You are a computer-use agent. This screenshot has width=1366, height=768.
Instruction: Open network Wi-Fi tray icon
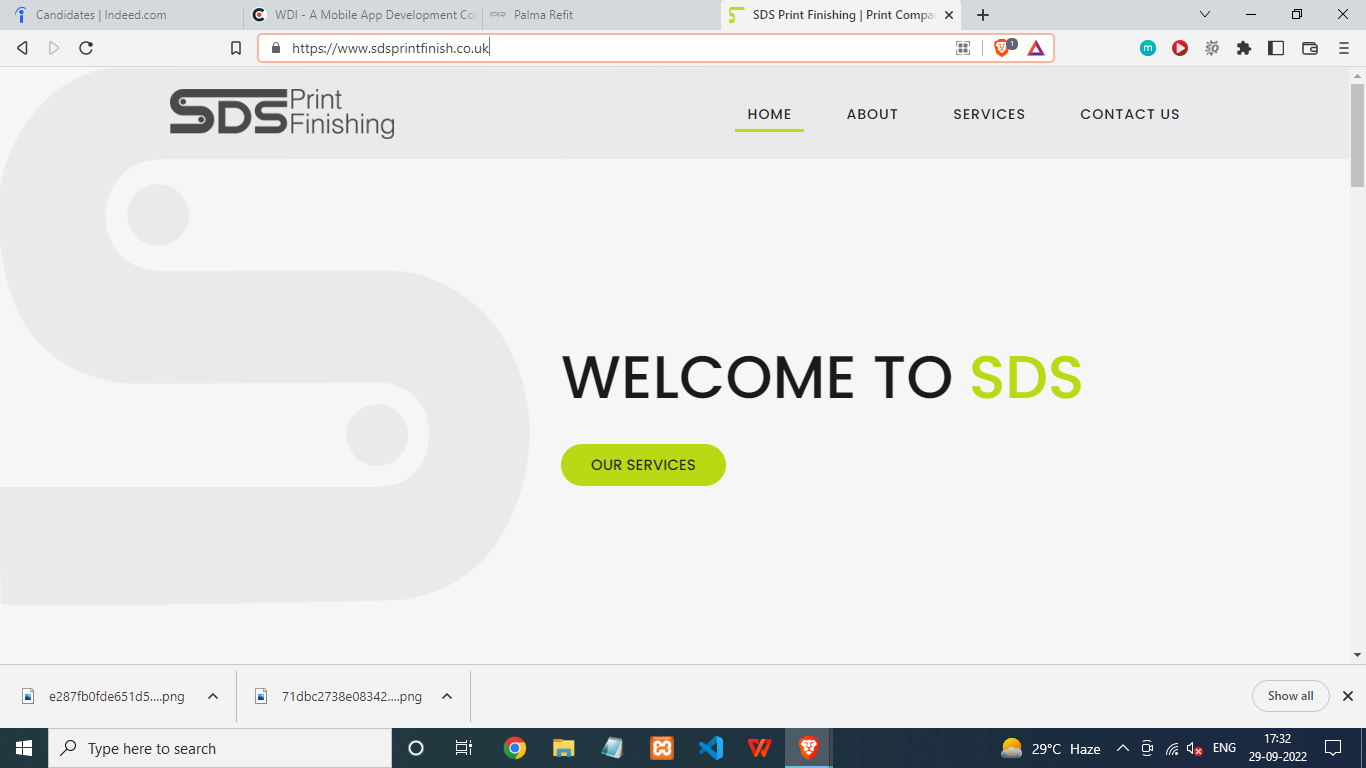pyautogui.click(x=1171, y=748)
